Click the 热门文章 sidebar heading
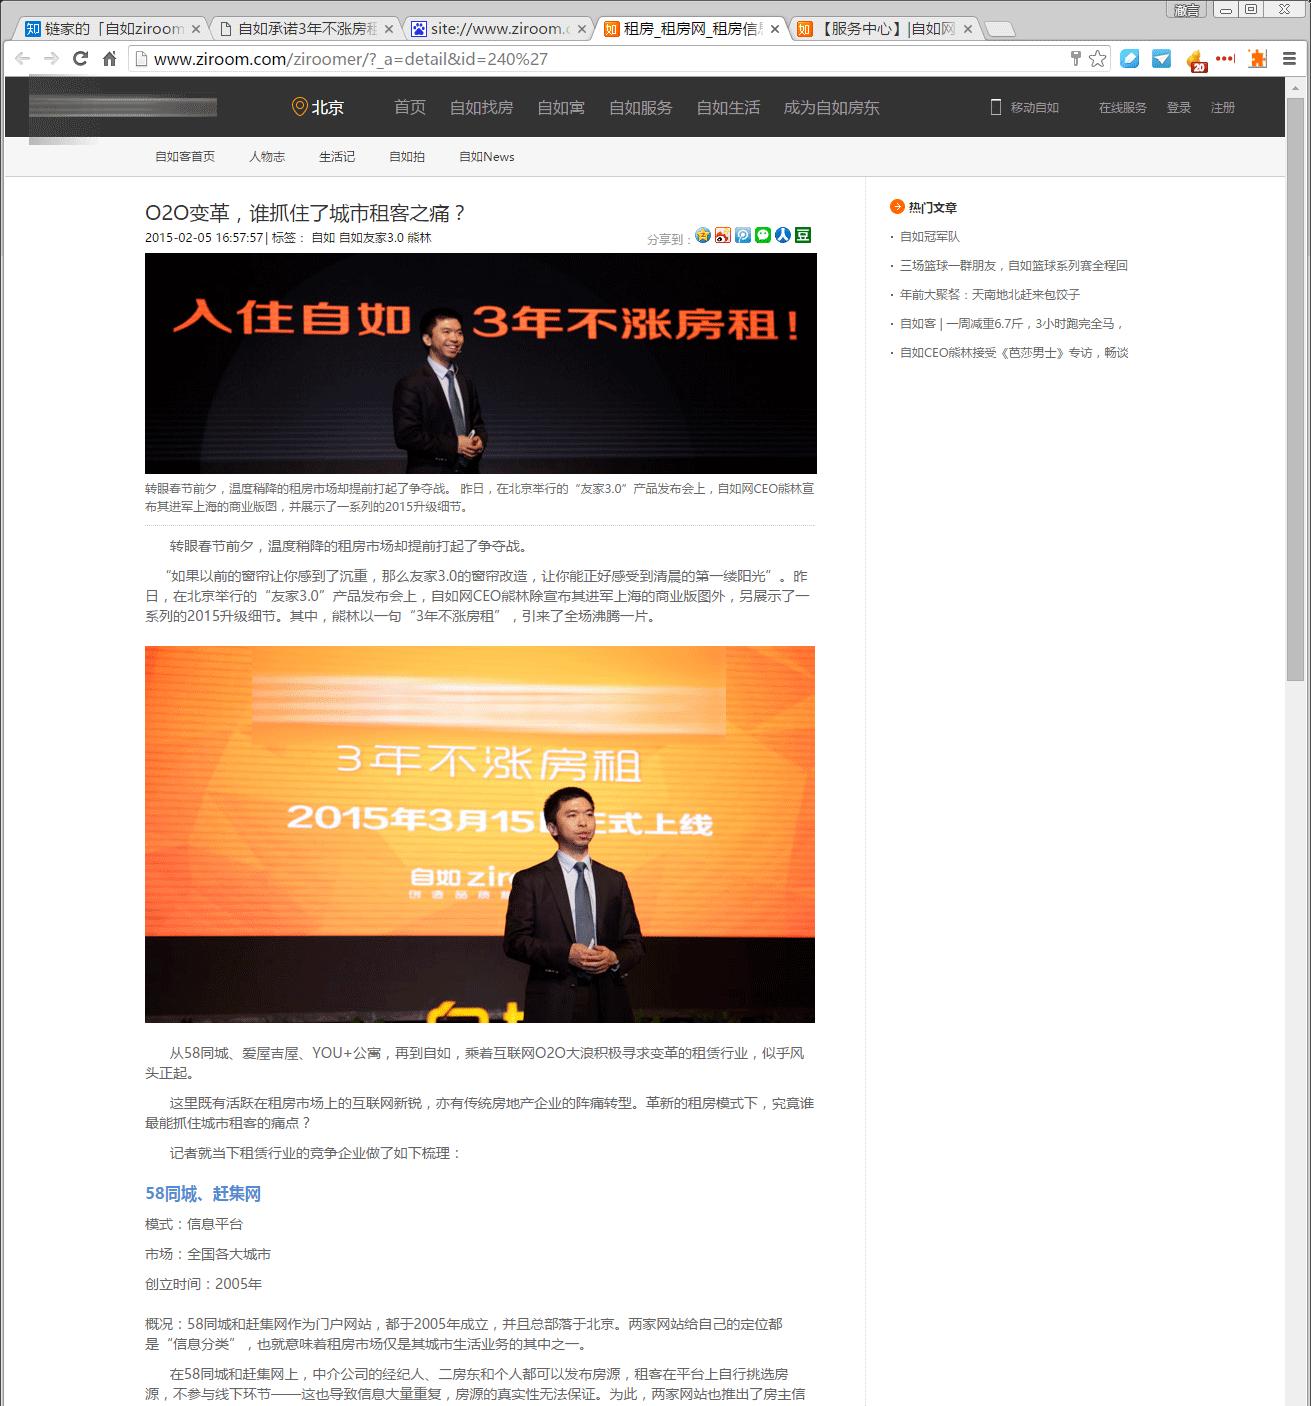Viewport: 1311px width, 1406px height. pyautogui.click(x=933, y=207)
